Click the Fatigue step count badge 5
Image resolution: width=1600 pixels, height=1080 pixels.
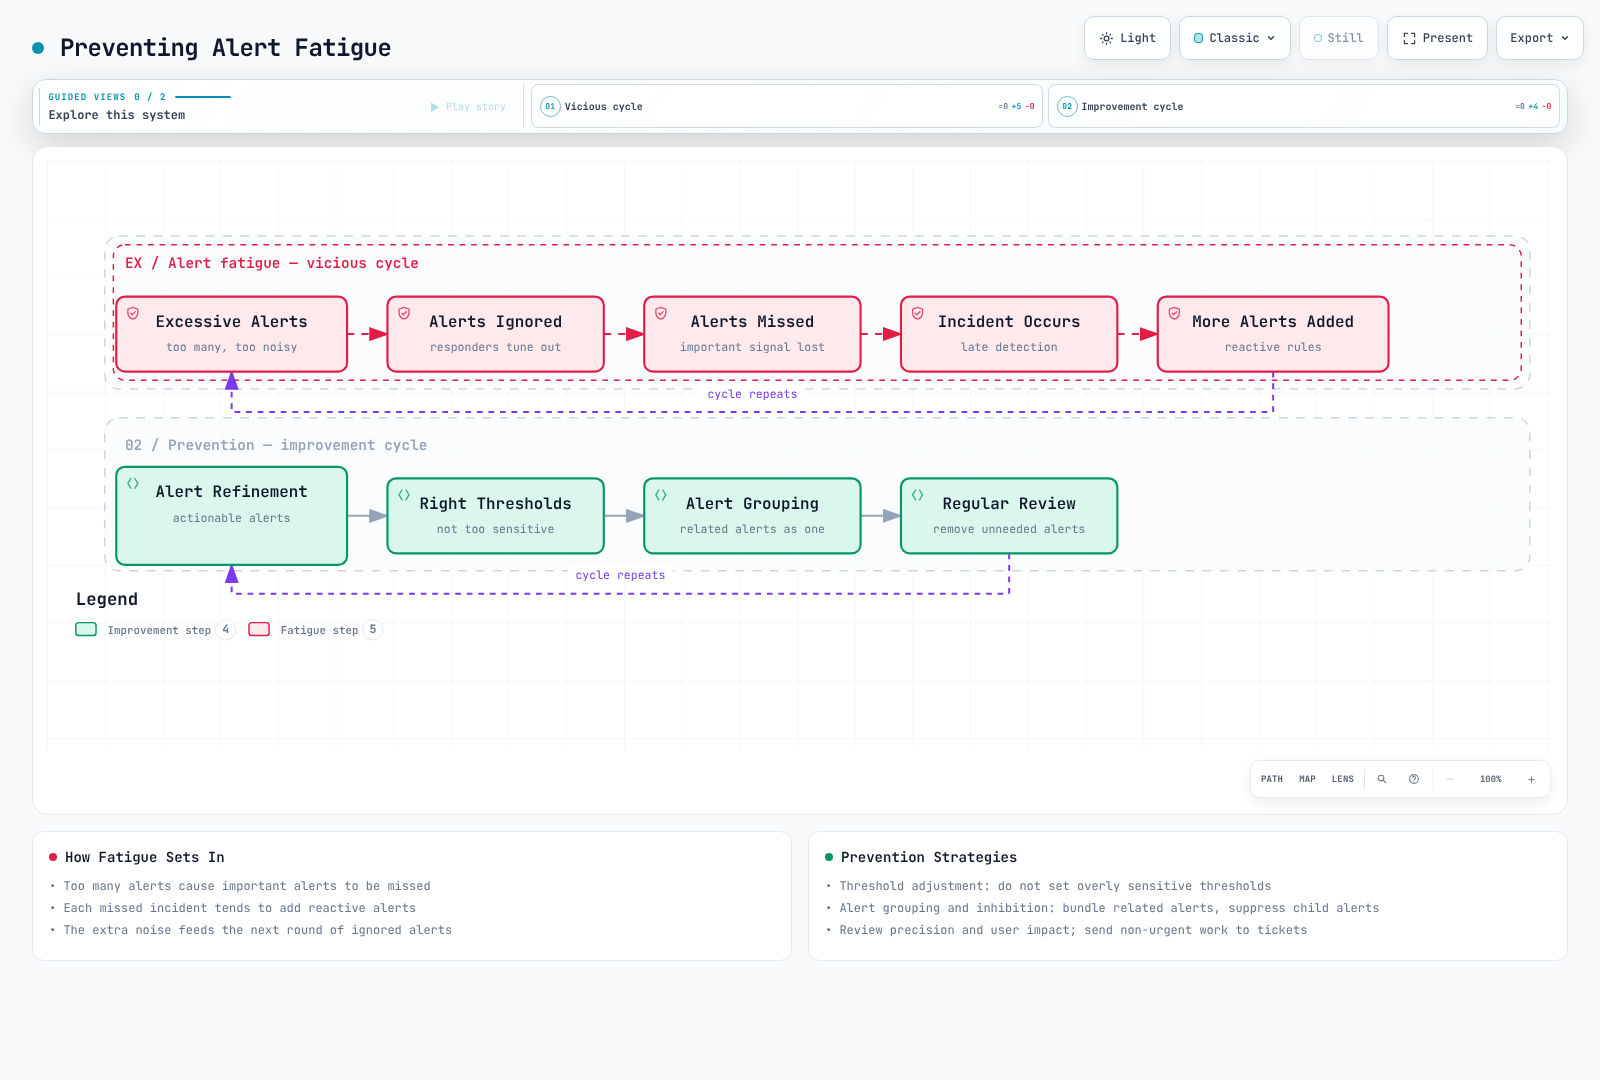coord(373,629)
